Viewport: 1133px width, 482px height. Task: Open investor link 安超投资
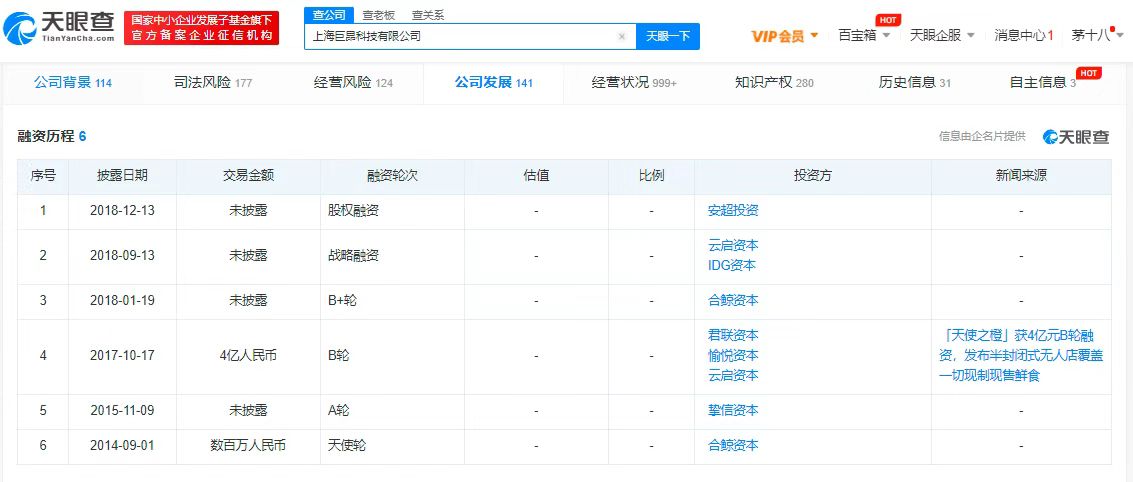733,211
